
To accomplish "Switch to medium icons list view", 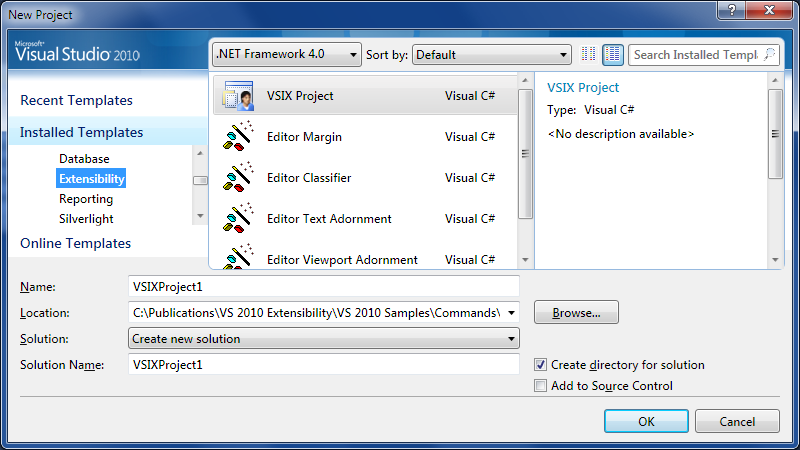I will pos(613,54).
